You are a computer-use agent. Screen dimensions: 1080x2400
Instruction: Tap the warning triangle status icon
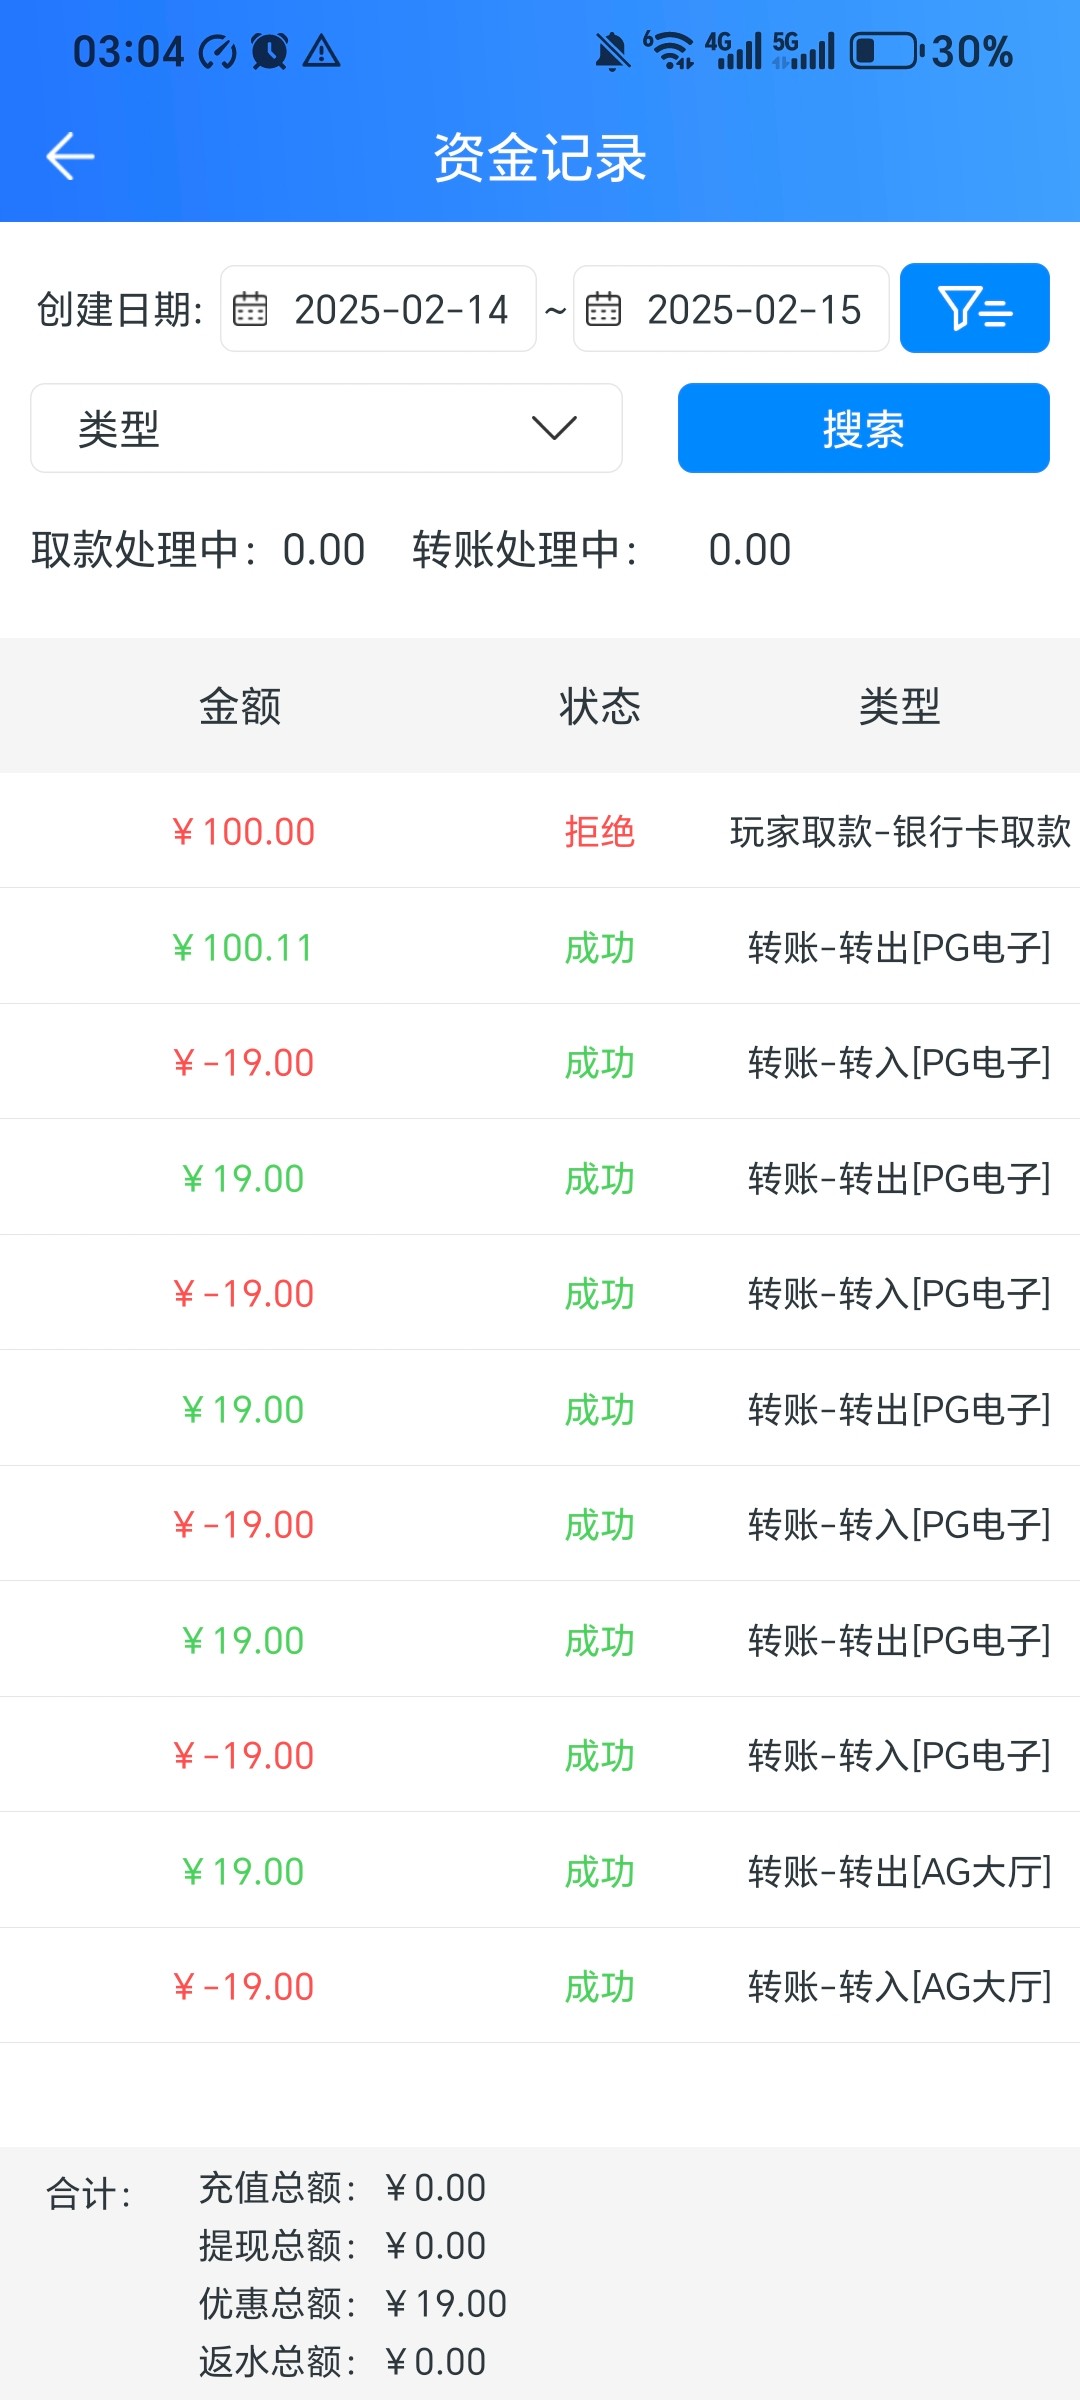click(x=322, y=51)
